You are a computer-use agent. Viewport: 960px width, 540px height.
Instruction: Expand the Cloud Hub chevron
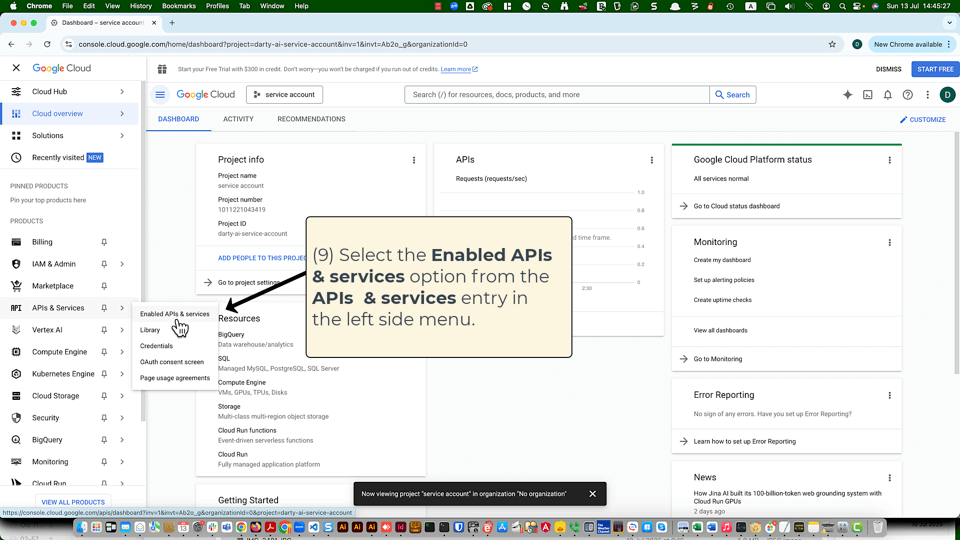[x=122, y=92]
